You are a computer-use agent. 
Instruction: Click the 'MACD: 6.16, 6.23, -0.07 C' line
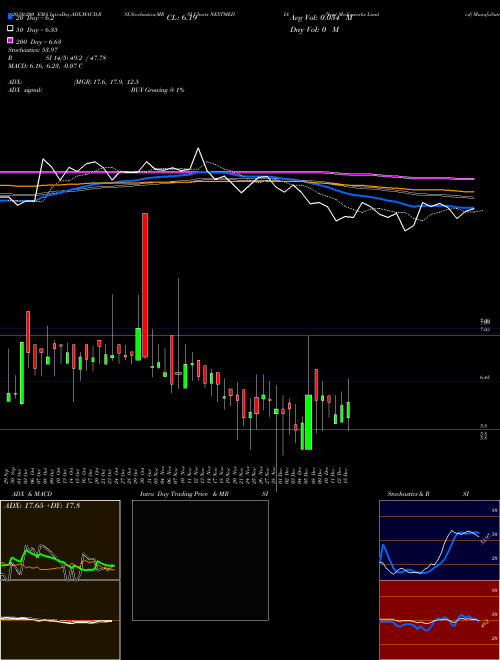[45, 66]
